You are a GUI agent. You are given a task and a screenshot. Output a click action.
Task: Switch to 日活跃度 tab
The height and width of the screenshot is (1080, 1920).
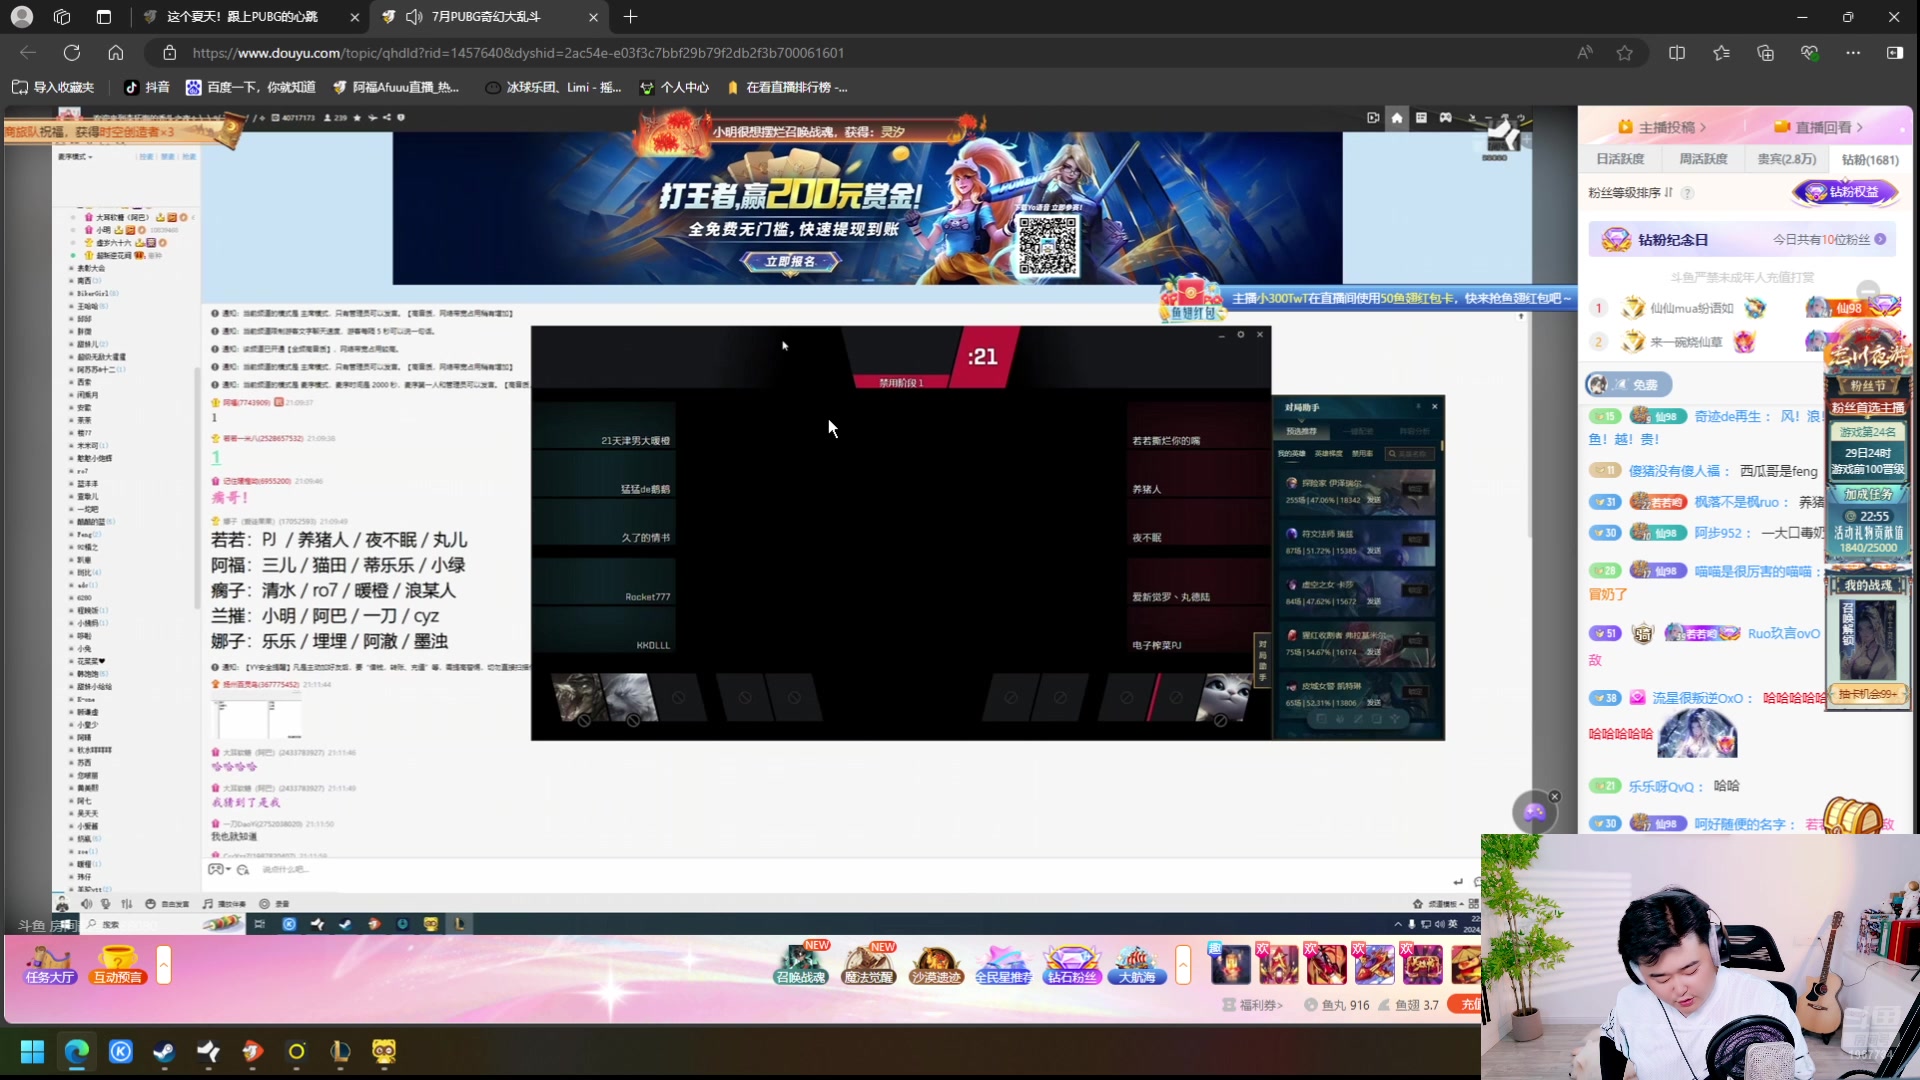click(1620, 159)
